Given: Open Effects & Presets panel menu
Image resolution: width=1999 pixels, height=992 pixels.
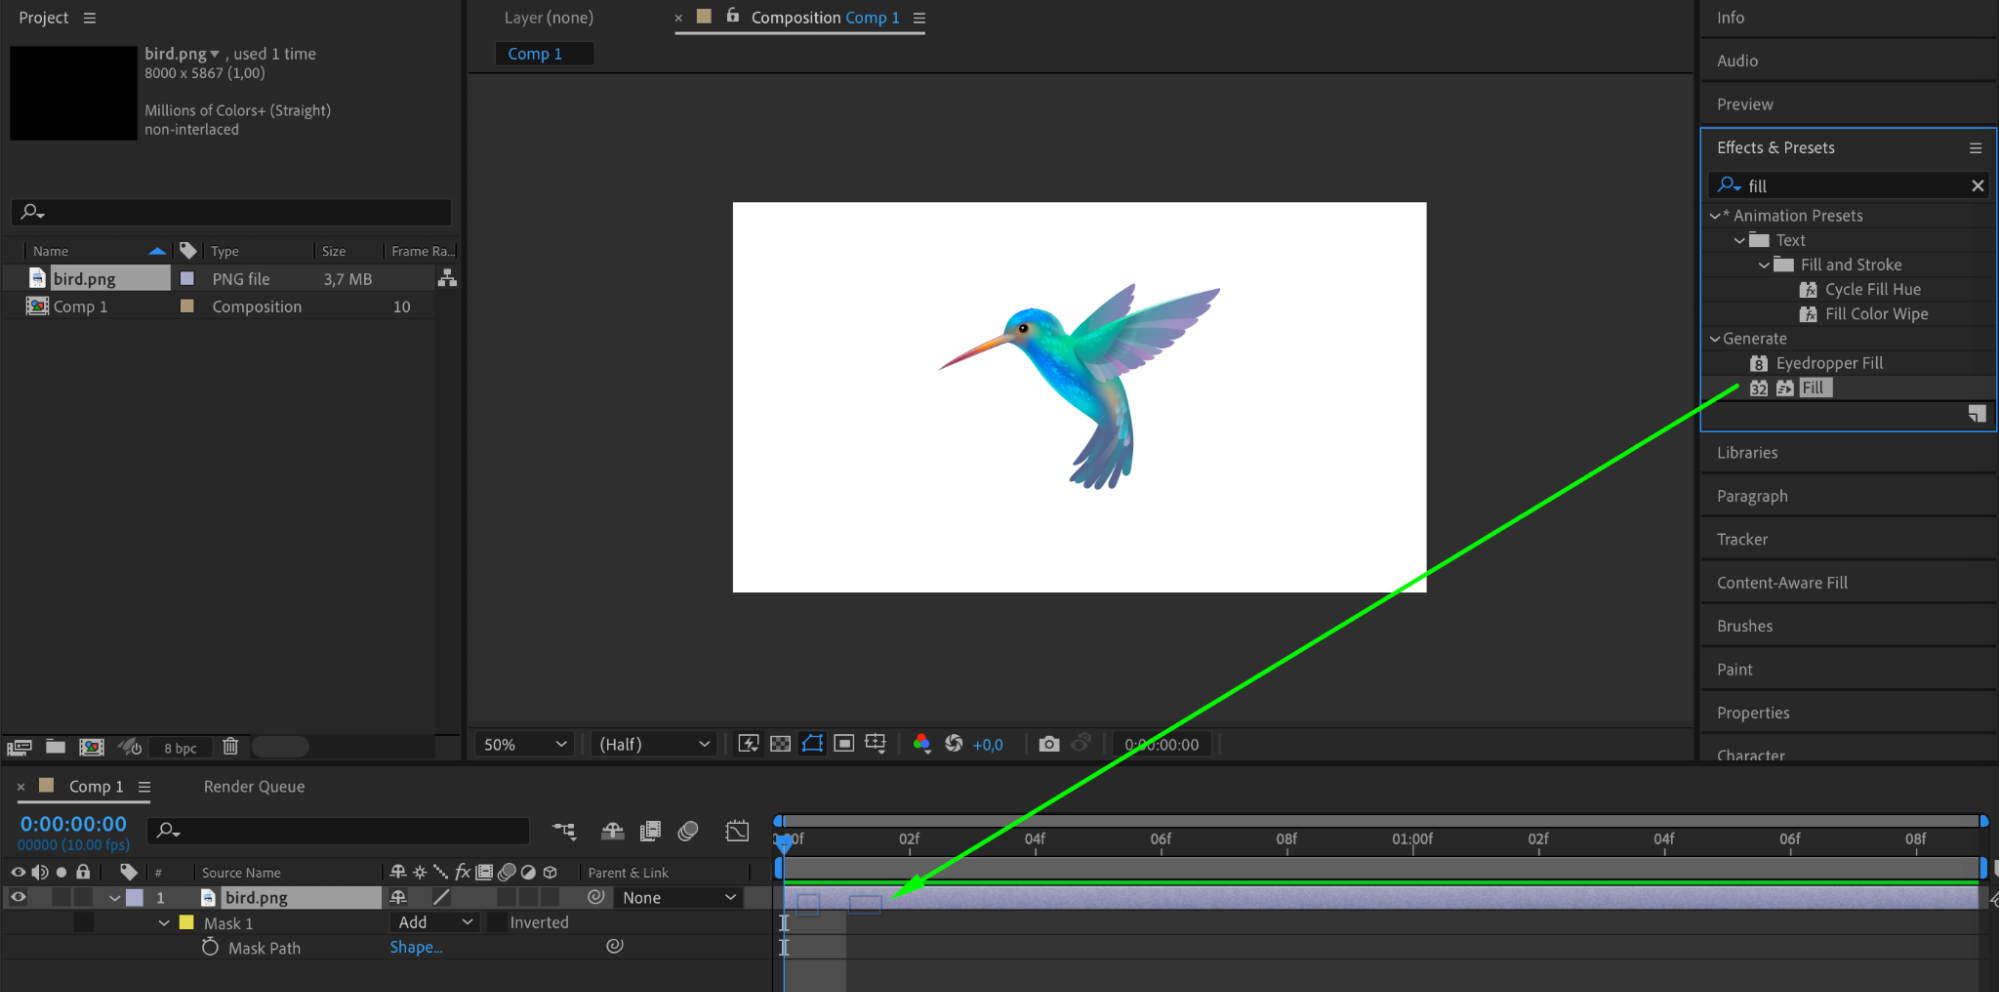Looking at the screenshot, I should pos(1975,148).
